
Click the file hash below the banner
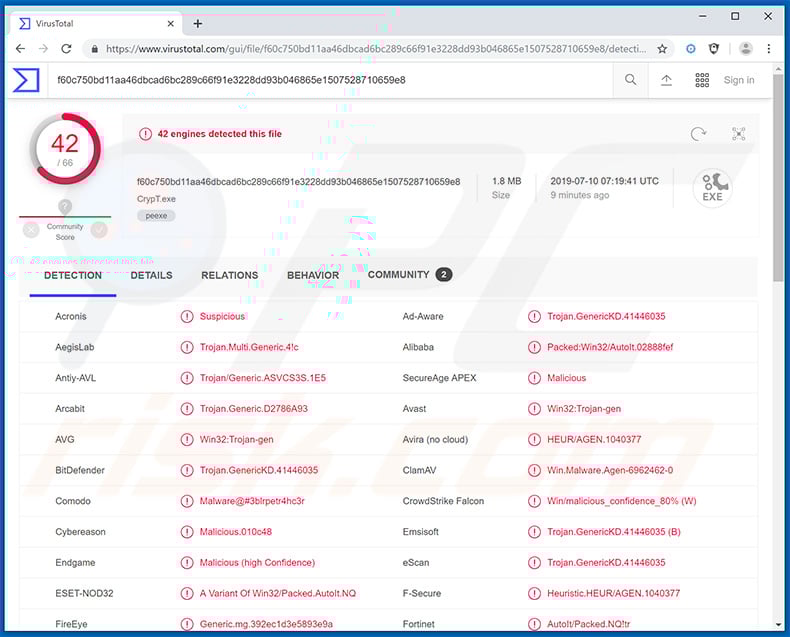pyautogui.click(x=298, y=182)
